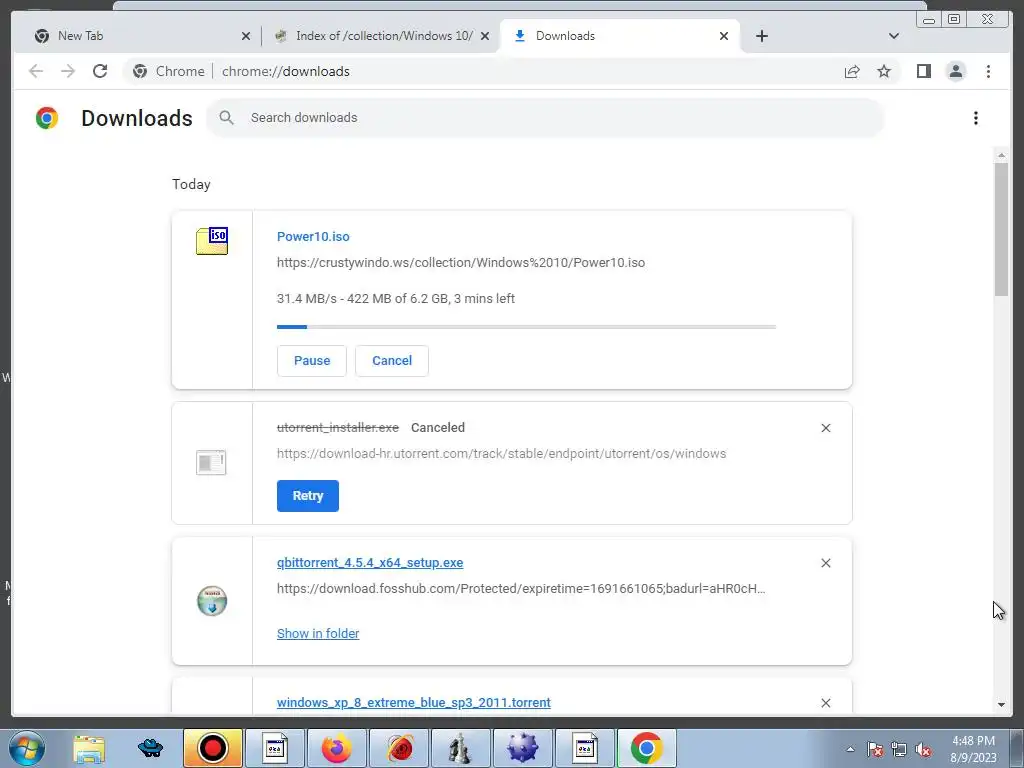Pause the Power10.iso download
Image resolution: width=1024 pixels, height=768 pixels.
312,360
